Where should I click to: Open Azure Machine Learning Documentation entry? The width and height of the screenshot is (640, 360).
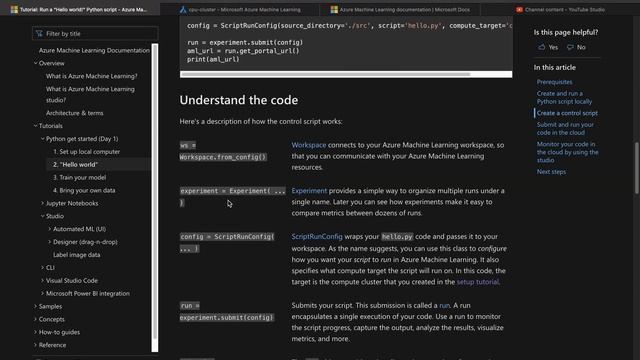(x=94, y=50)
